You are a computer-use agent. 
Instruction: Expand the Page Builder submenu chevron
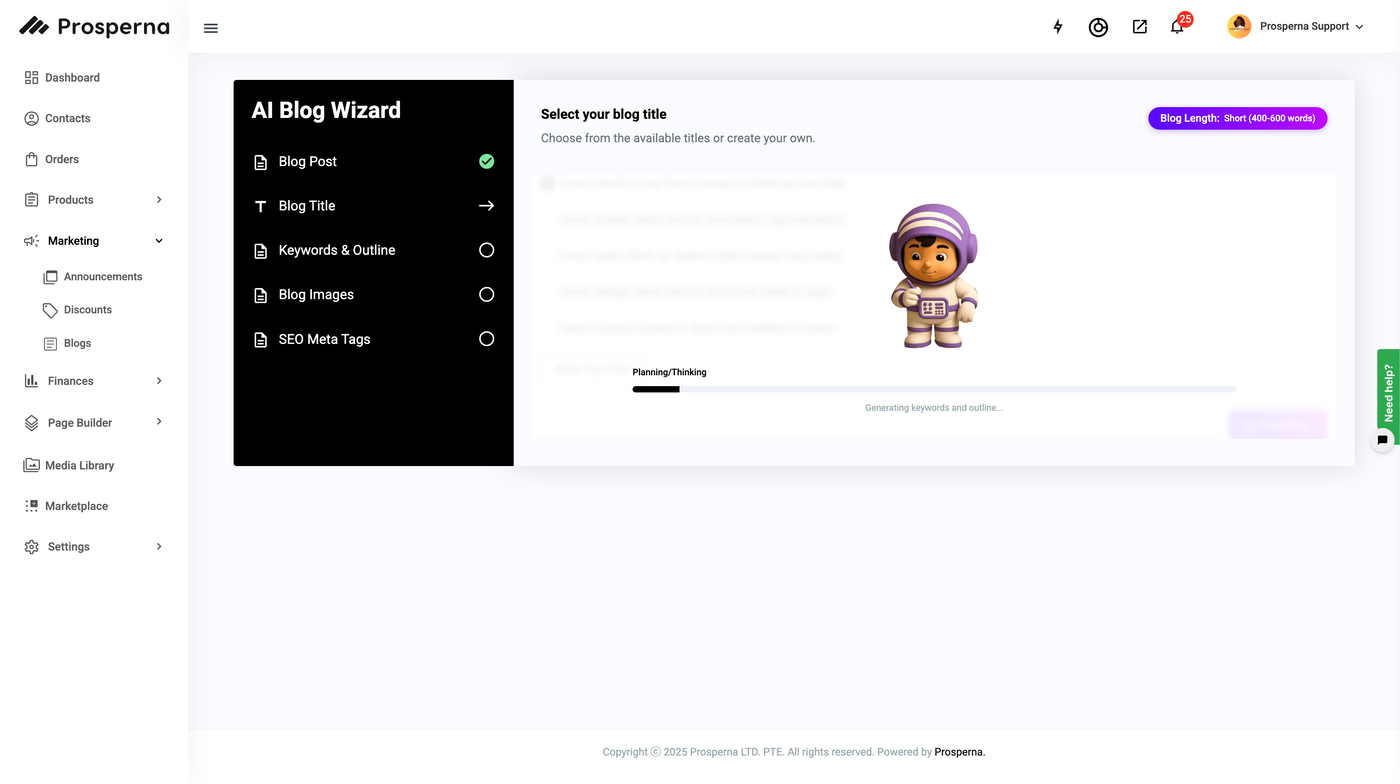(159, 422)
